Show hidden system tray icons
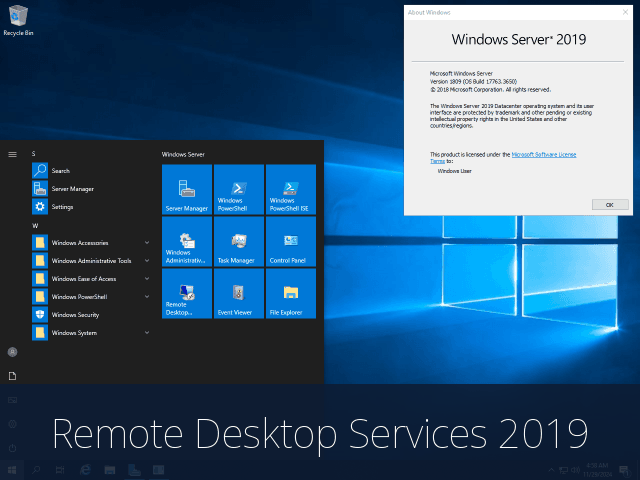Image resolution: width=640 pixels, height=480 pixels. point(551,470)
